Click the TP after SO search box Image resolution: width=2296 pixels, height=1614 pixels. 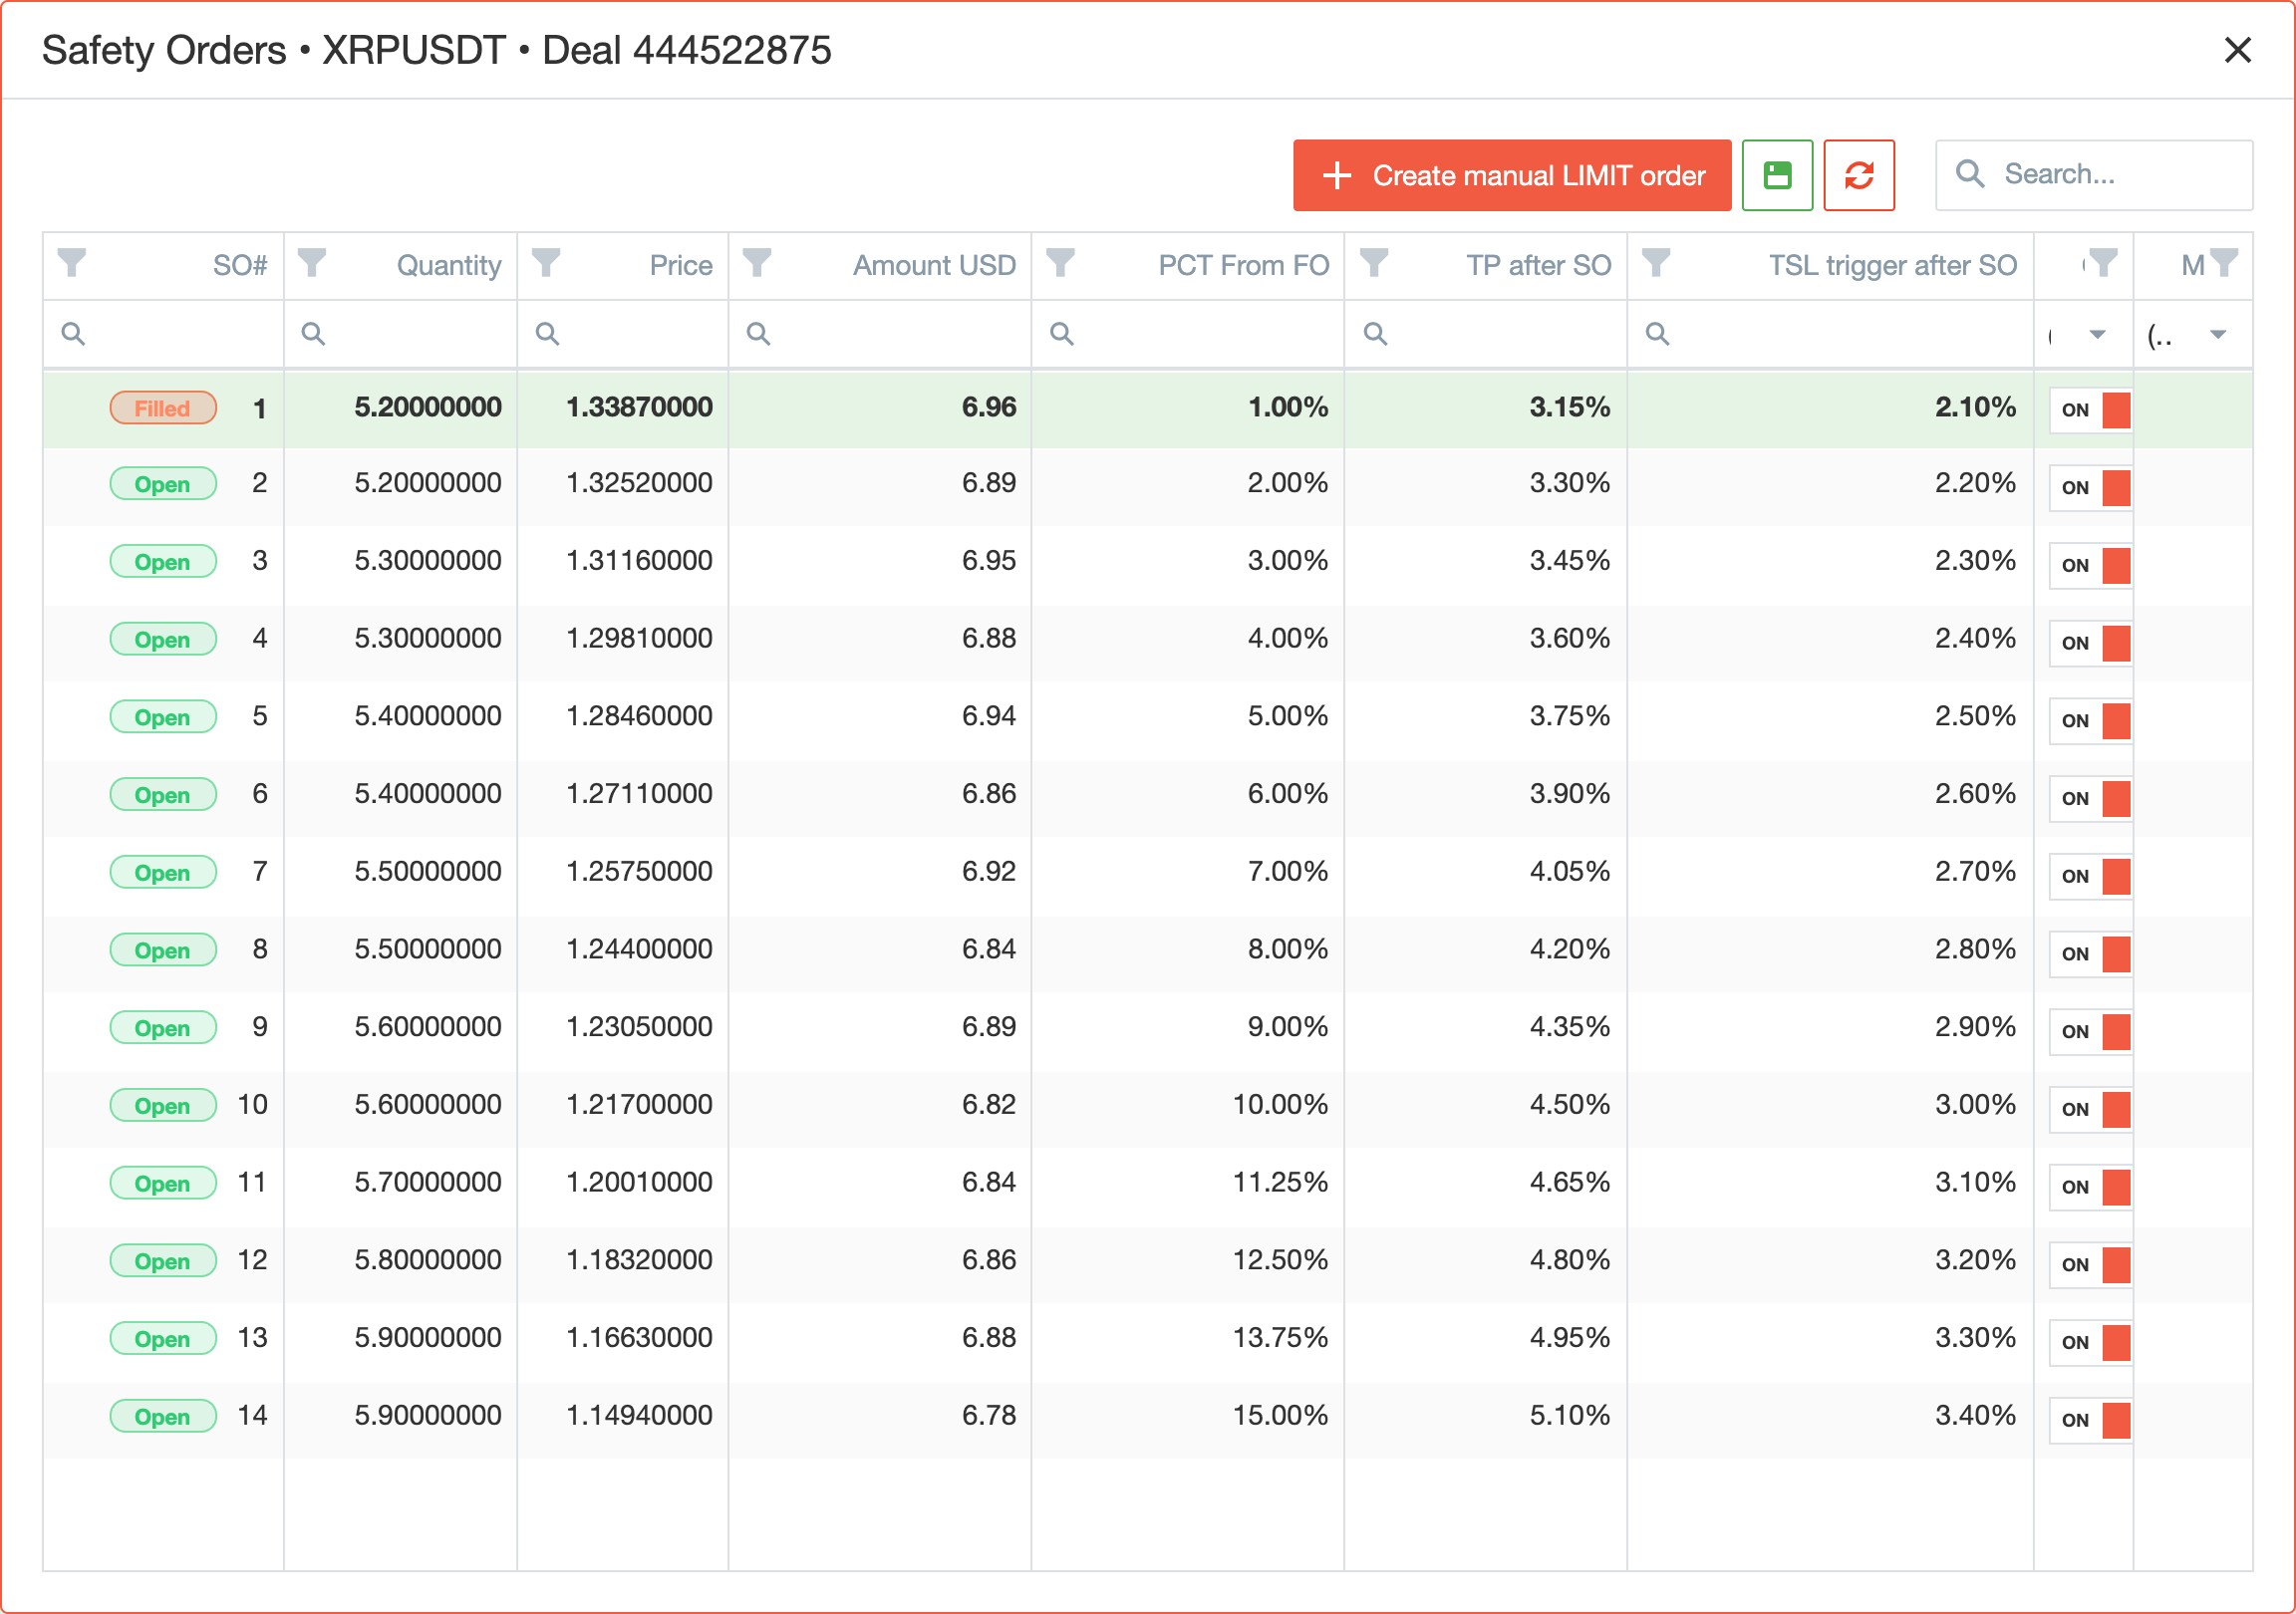click(x=1486, y=334)
